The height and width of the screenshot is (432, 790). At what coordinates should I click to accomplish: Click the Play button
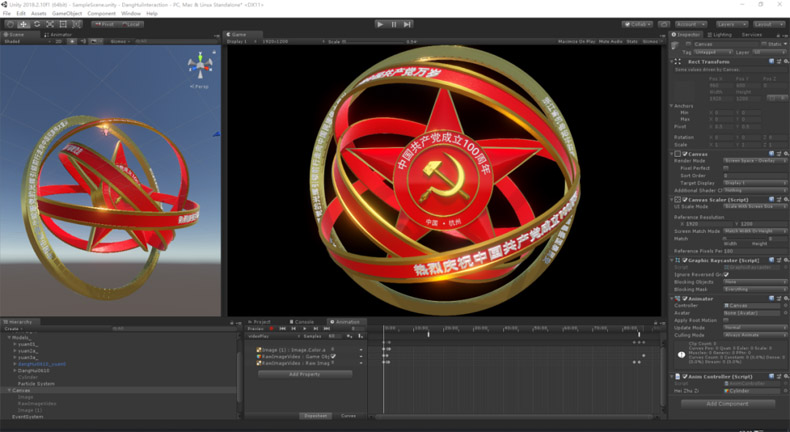click(380, 24)
